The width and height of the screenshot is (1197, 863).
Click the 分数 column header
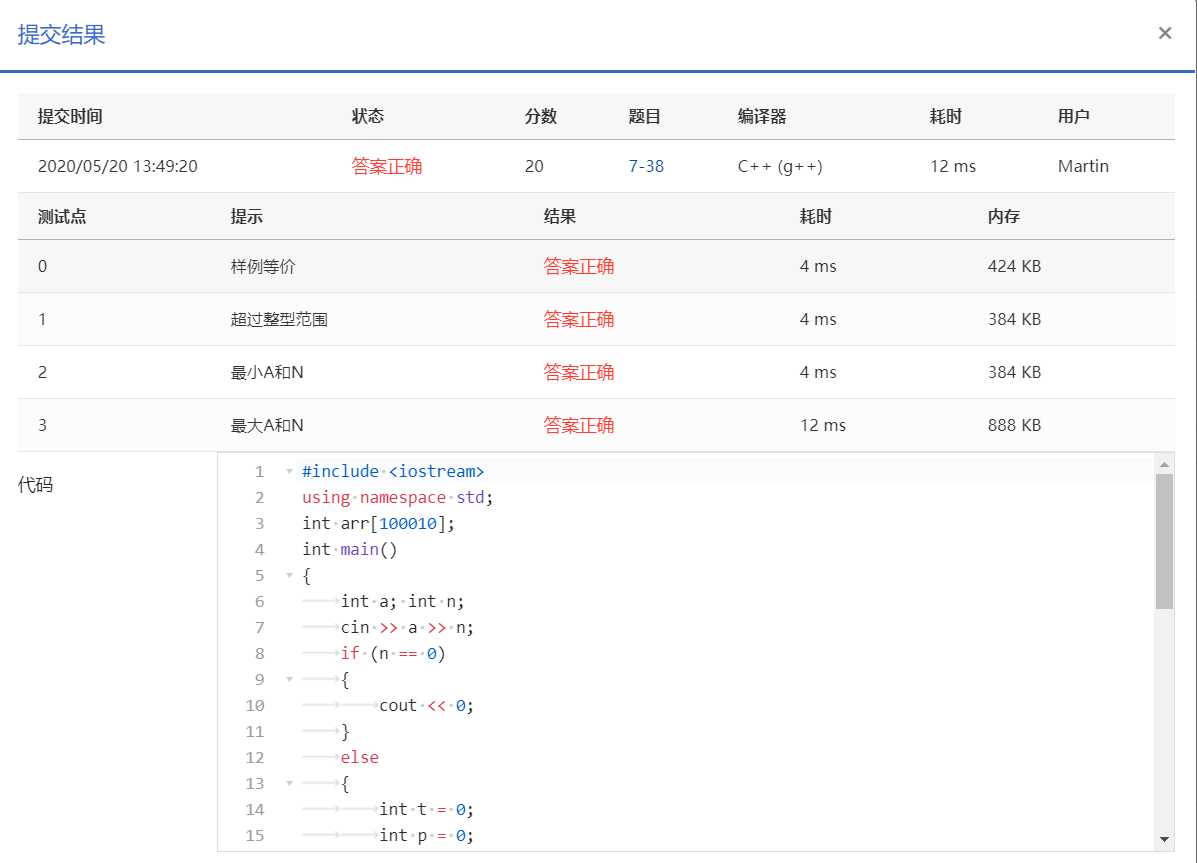(540, 116)
